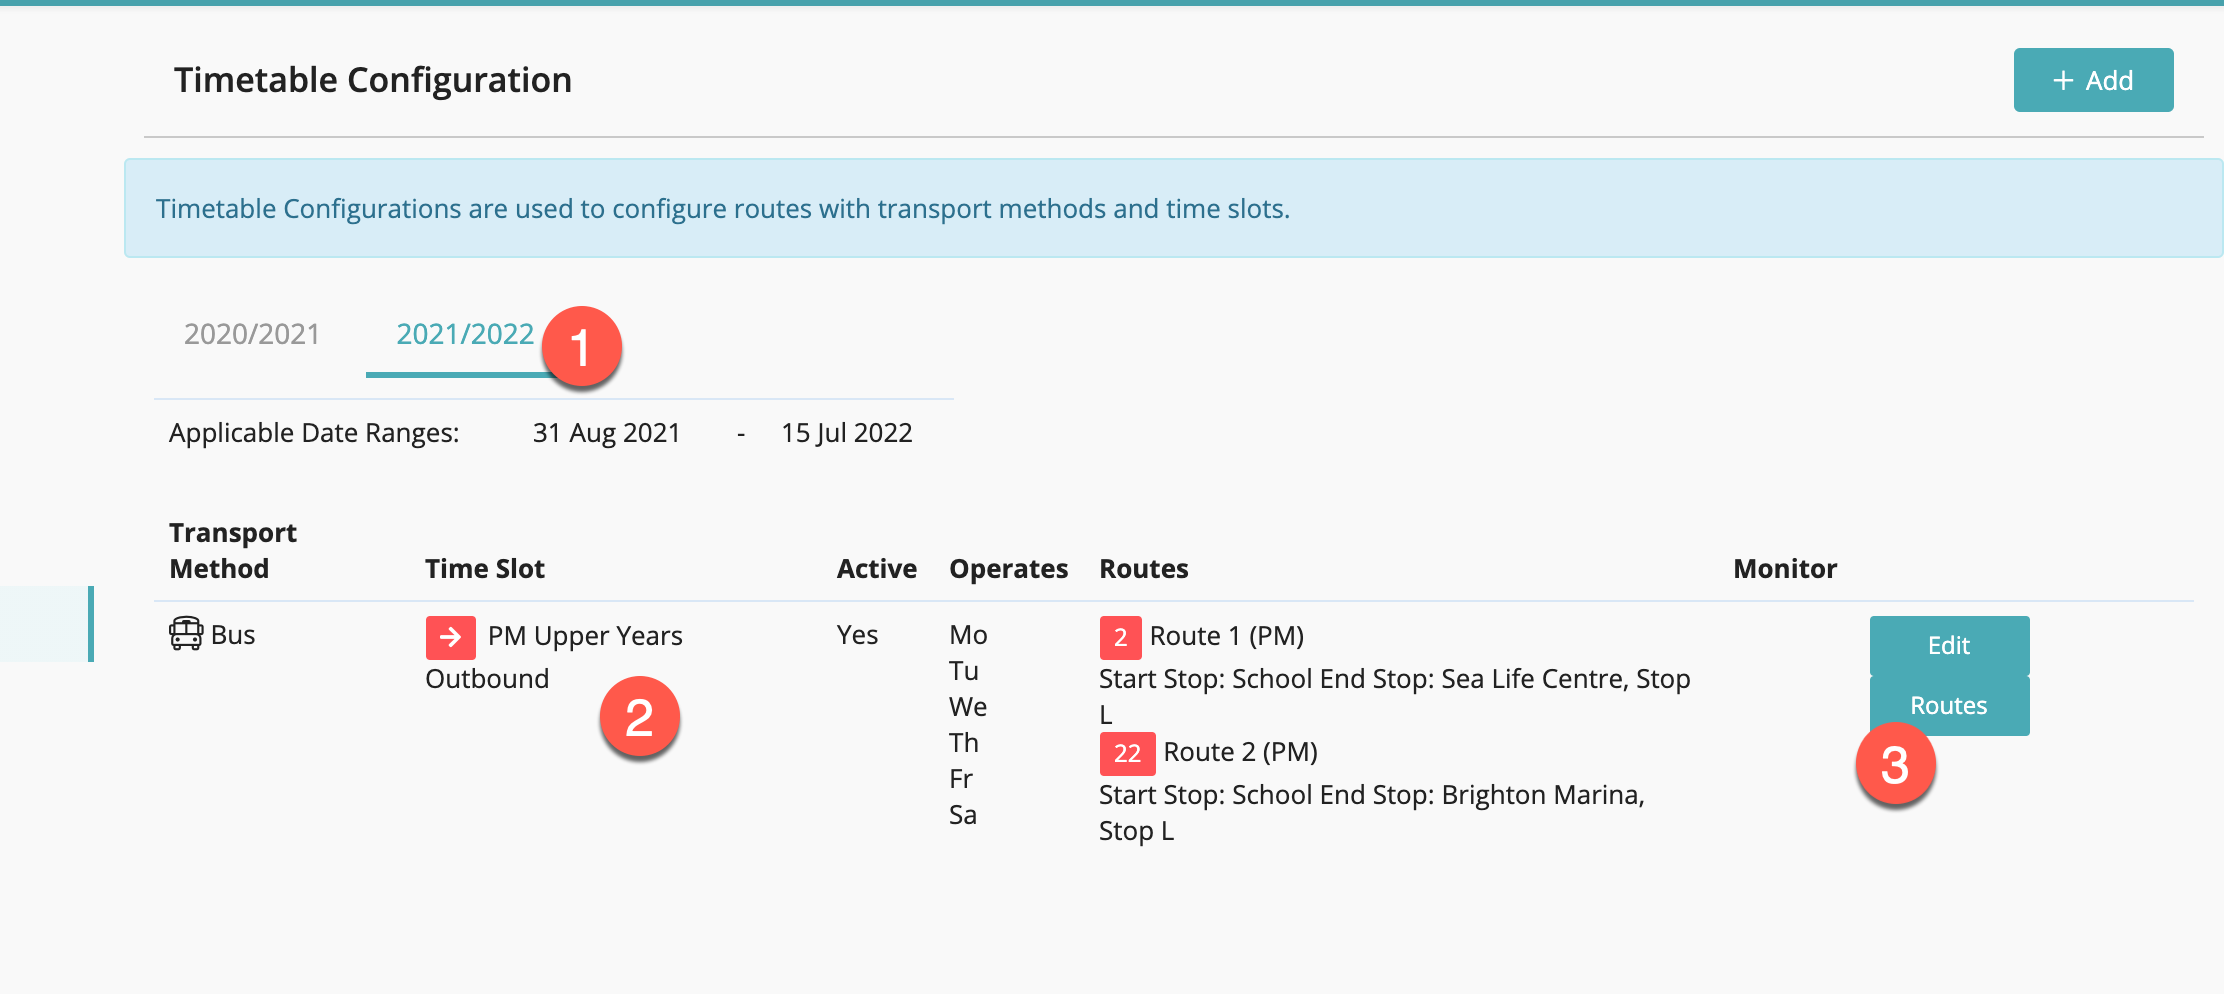
Task: Click red annotation marker number 1
Action: (x=581, y=347)
